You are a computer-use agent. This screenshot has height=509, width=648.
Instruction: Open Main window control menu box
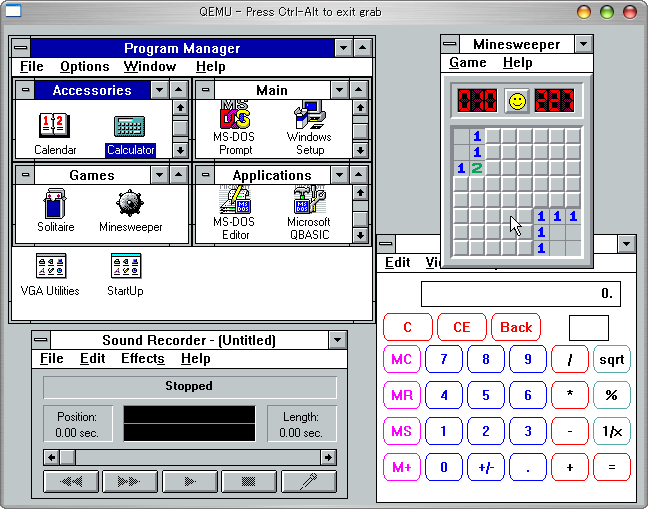(x=205, y=90)
